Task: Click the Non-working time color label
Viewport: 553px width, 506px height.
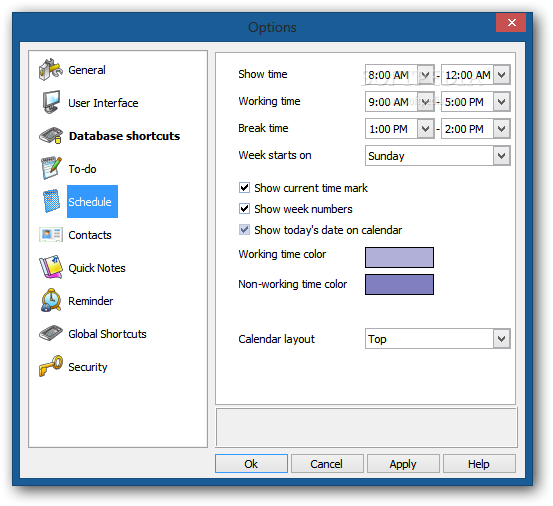Action: pos(293,284)
